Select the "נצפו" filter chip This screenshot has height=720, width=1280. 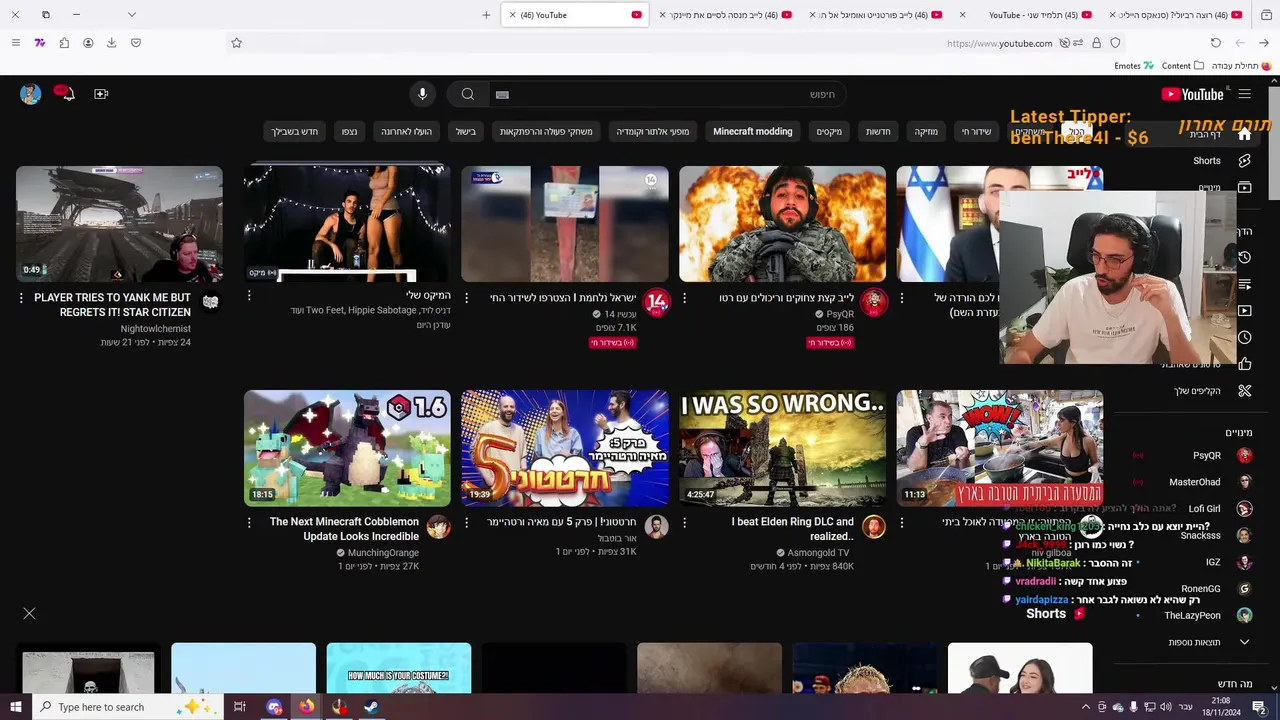pyautogui.click(x=349, y=131)
